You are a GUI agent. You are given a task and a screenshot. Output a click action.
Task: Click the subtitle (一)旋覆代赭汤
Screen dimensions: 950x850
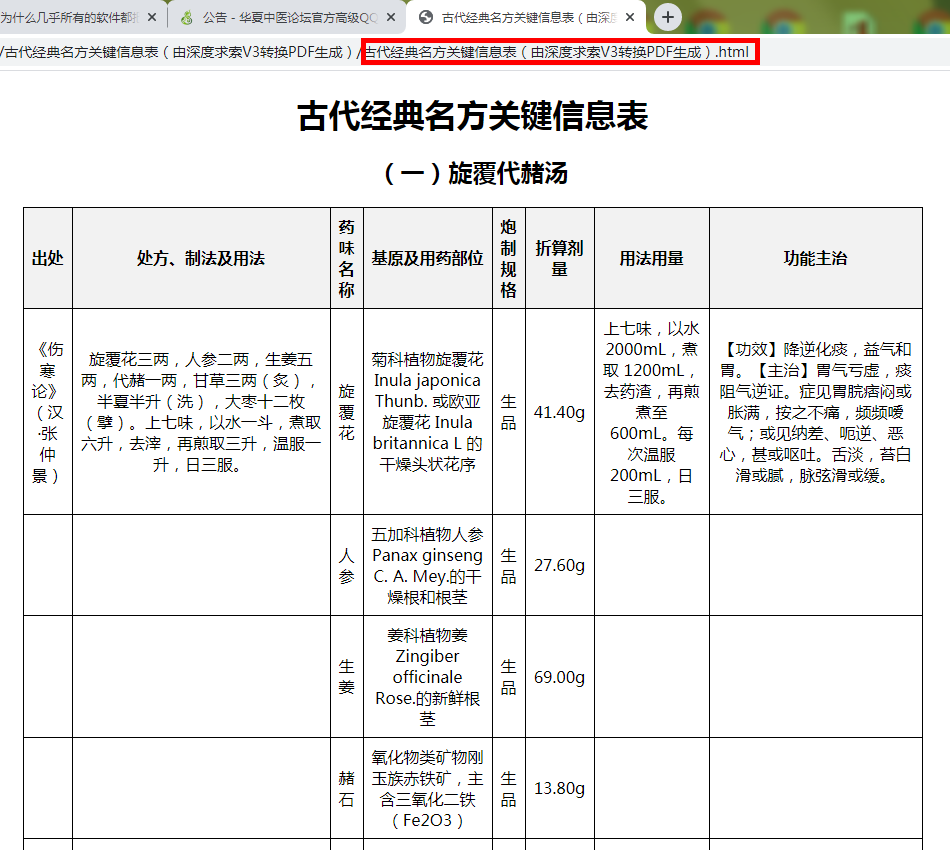click(473, 173)
